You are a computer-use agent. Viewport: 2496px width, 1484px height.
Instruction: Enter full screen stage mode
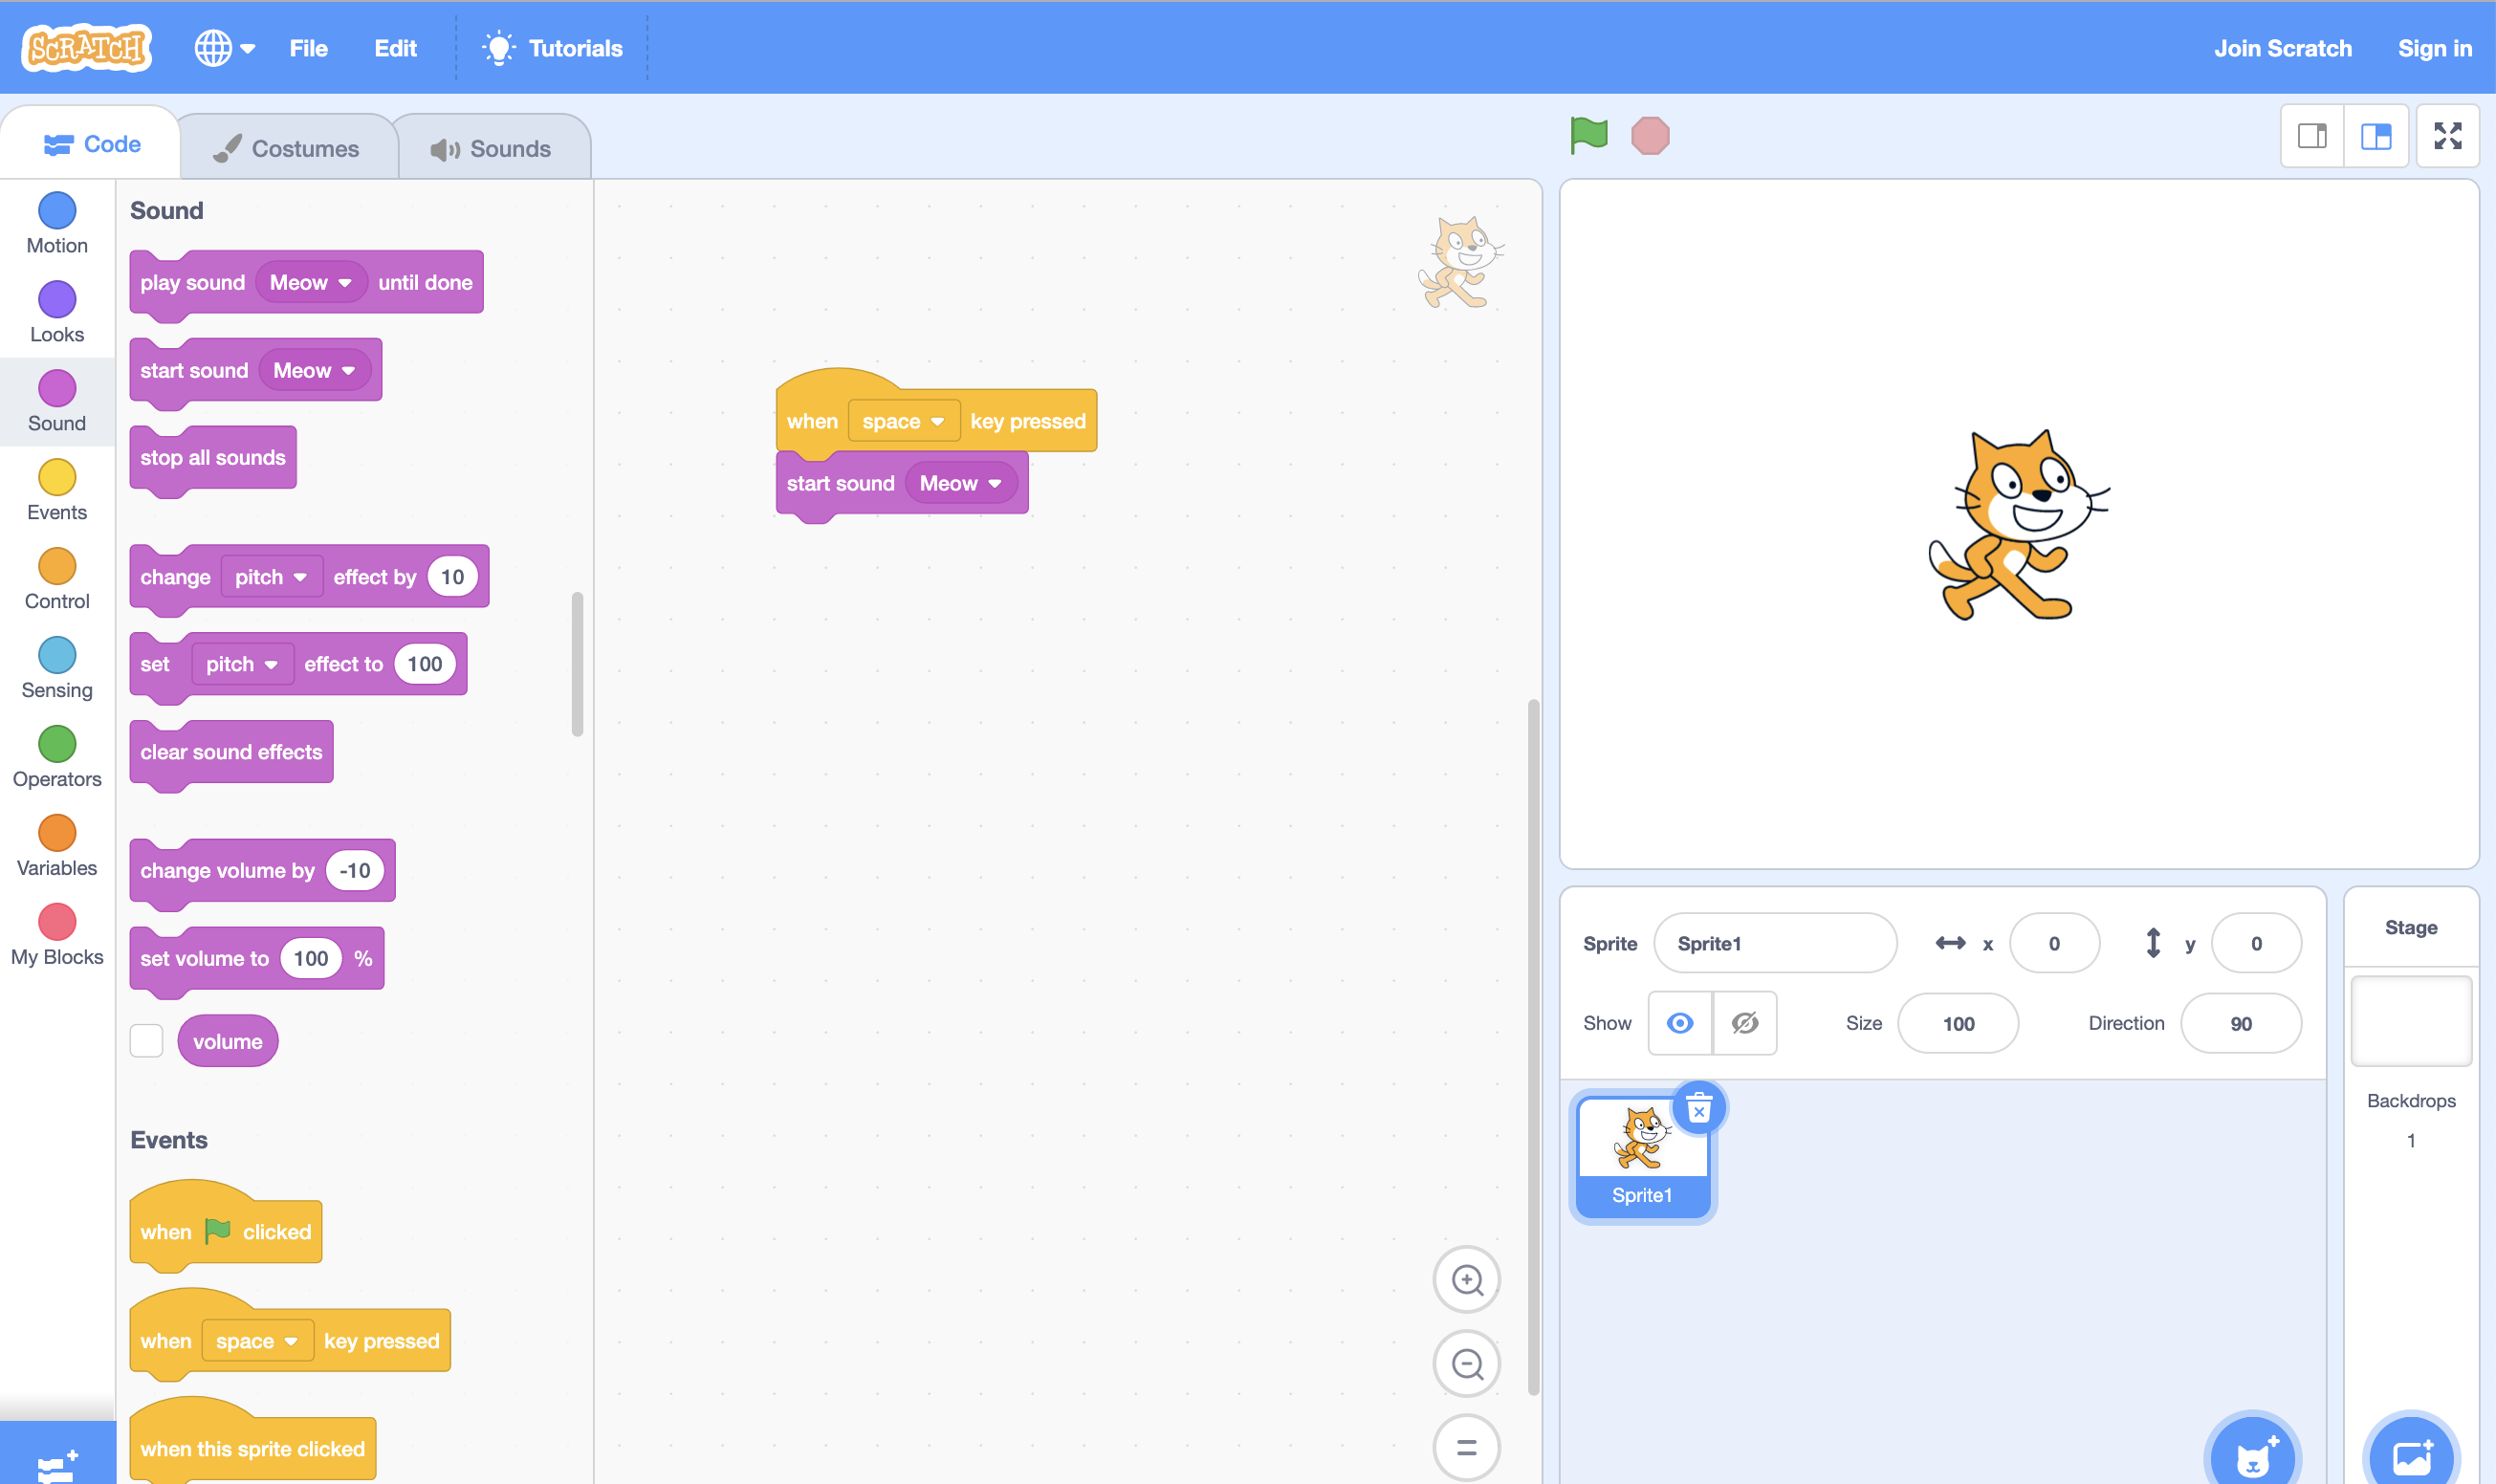click(2448, 136)
